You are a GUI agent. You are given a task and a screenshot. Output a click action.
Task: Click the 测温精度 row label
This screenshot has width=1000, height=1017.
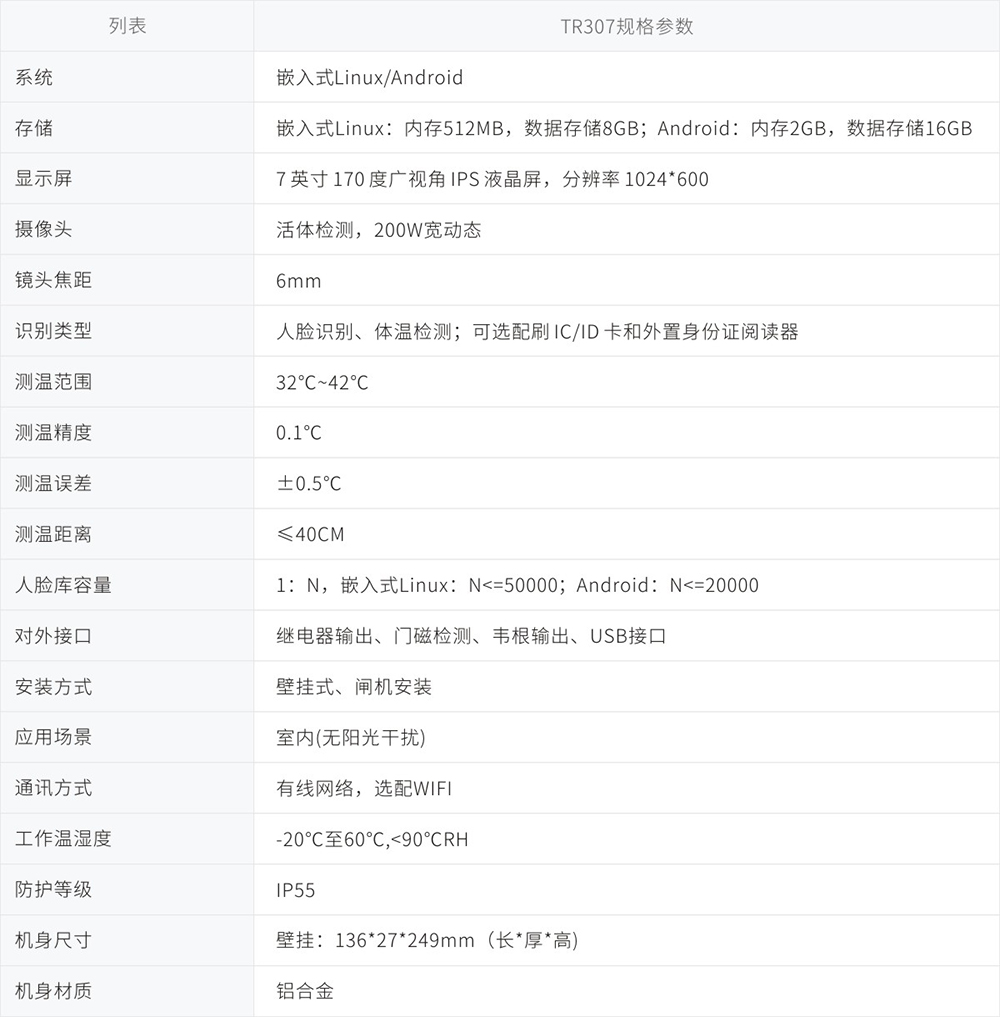54,433
